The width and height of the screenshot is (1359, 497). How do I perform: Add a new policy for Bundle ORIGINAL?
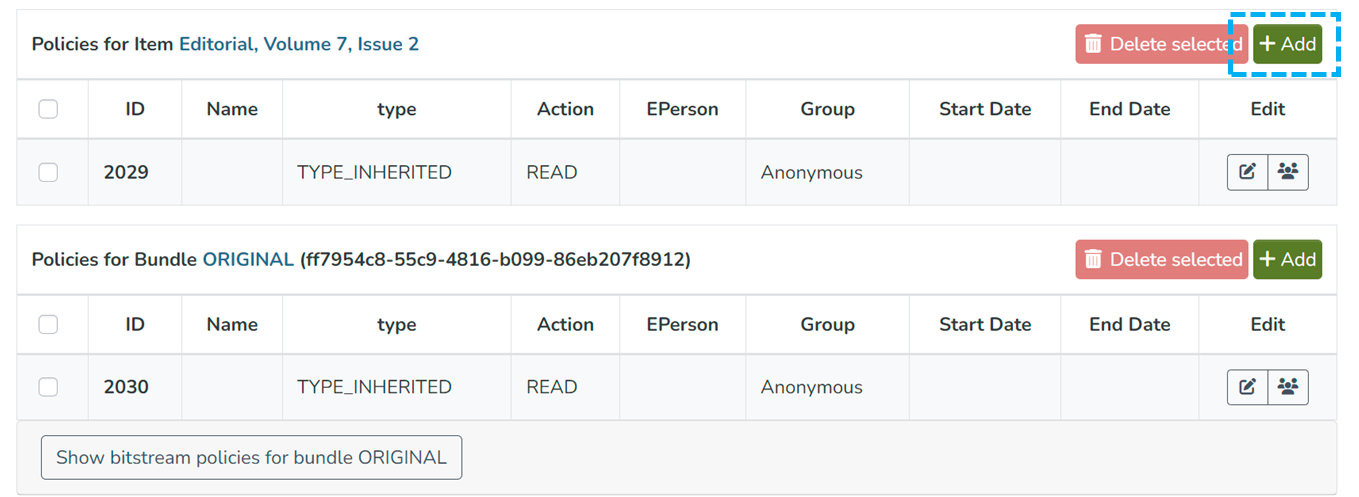pyautogui.click(x=1287, y=259)
